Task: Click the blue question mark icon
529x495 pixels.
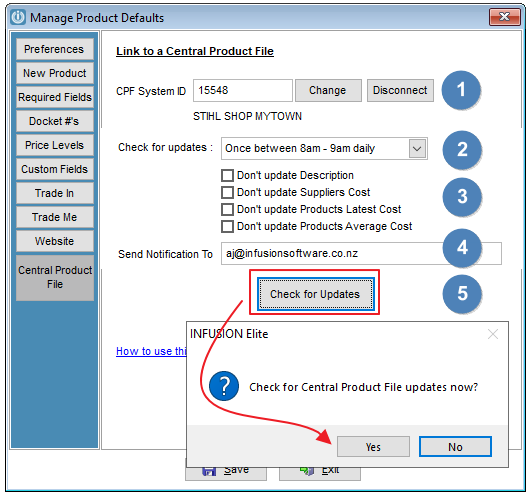Action: click(224, 386)
